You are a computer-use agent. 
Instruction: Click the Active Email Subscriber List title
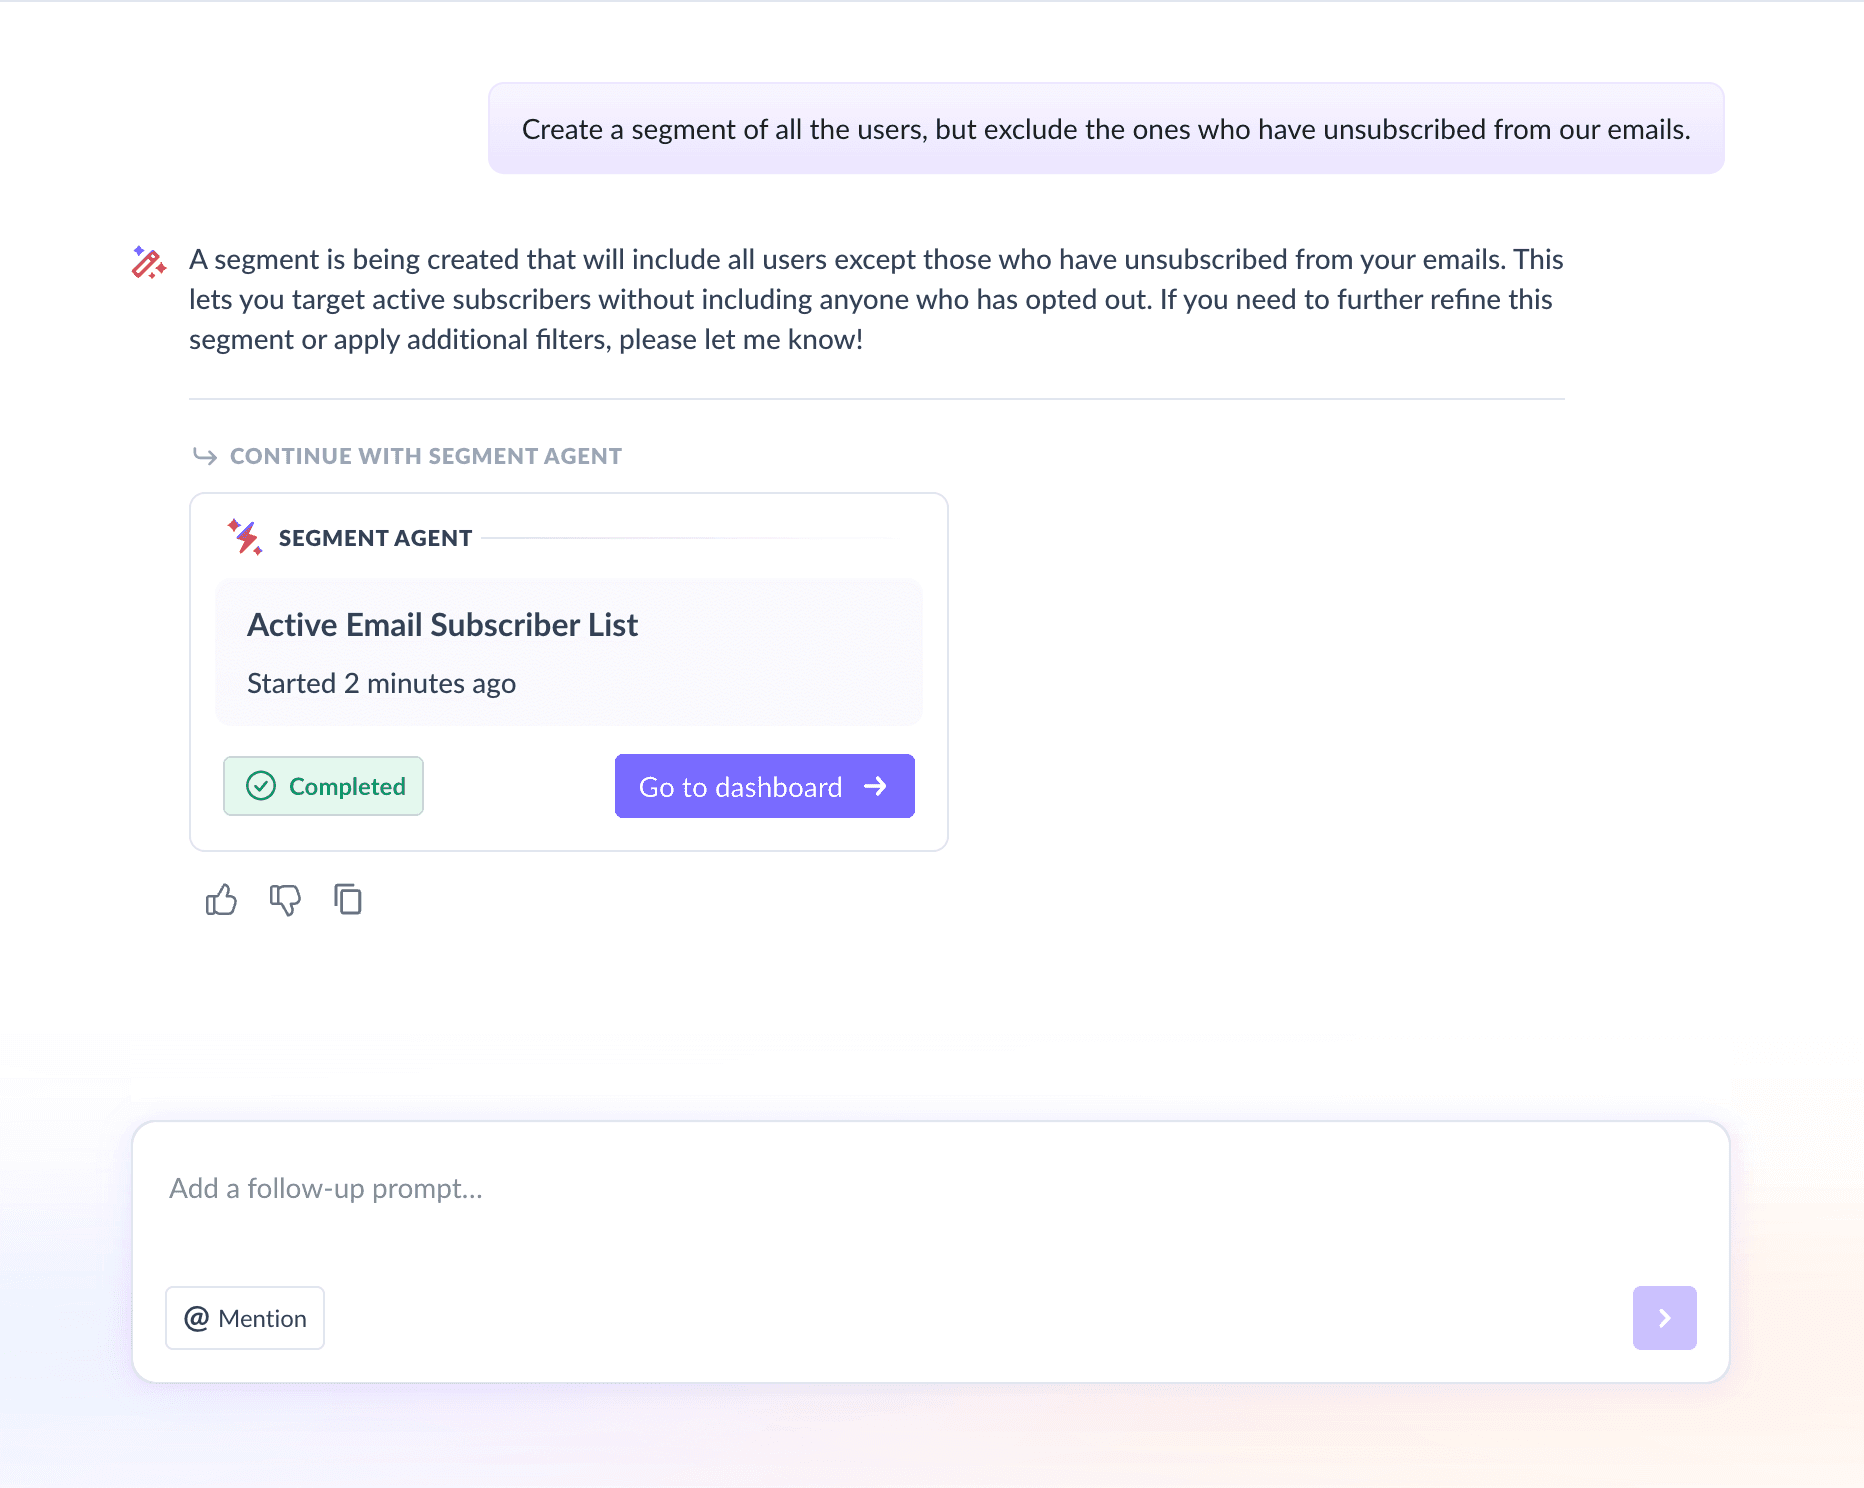[x=443, y=624]
